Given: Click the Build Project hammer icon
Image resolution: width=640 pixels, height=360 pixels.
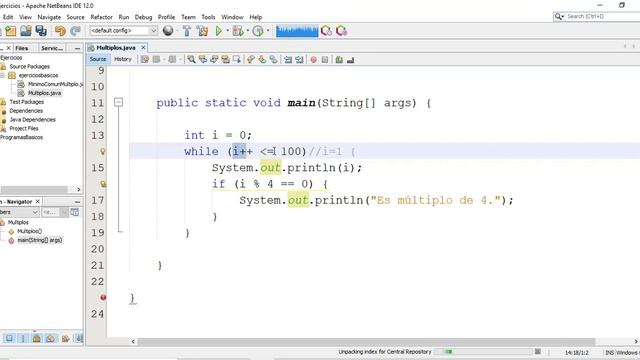Looking at the screenshot, I should point(187,31).
